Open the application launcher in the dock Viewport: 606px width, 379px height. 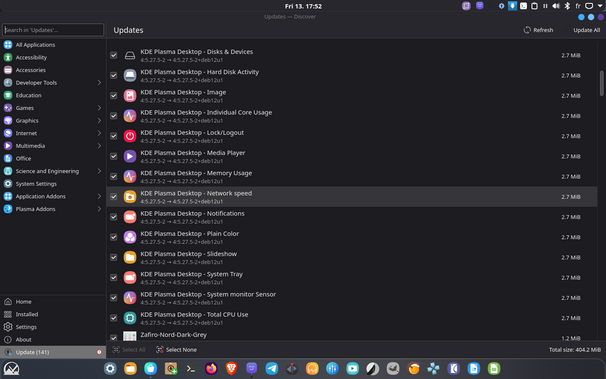(x=11, y=369)
